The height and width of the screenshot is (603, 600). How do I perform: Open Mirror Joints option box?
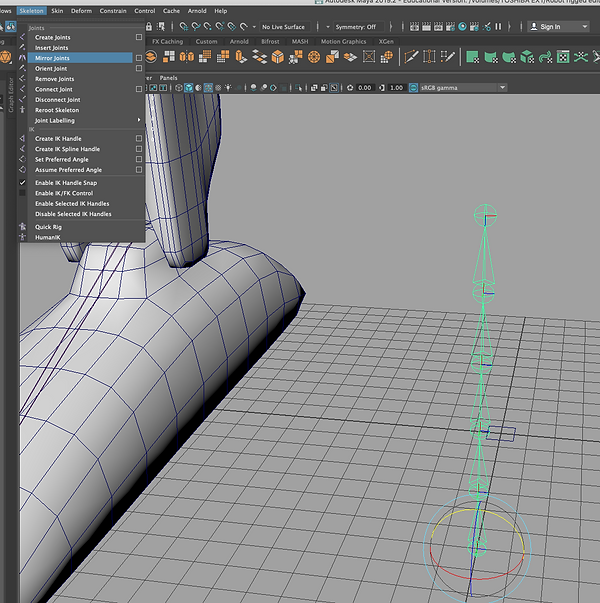pyautogui.click(x=139, y=58)
